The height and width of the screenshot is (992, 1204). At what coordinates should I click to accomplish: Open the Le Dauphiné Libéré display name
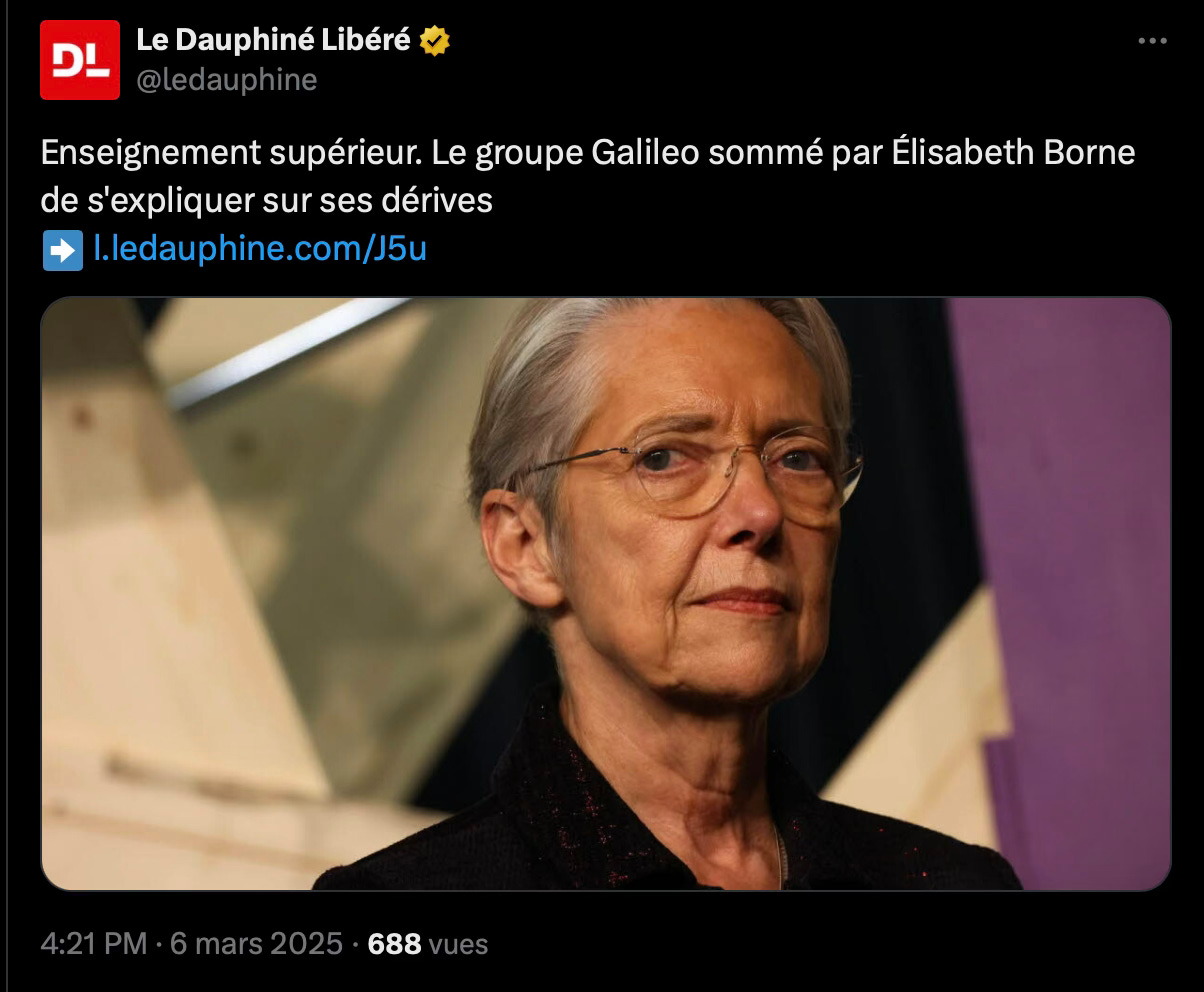(x=273, y=40)
